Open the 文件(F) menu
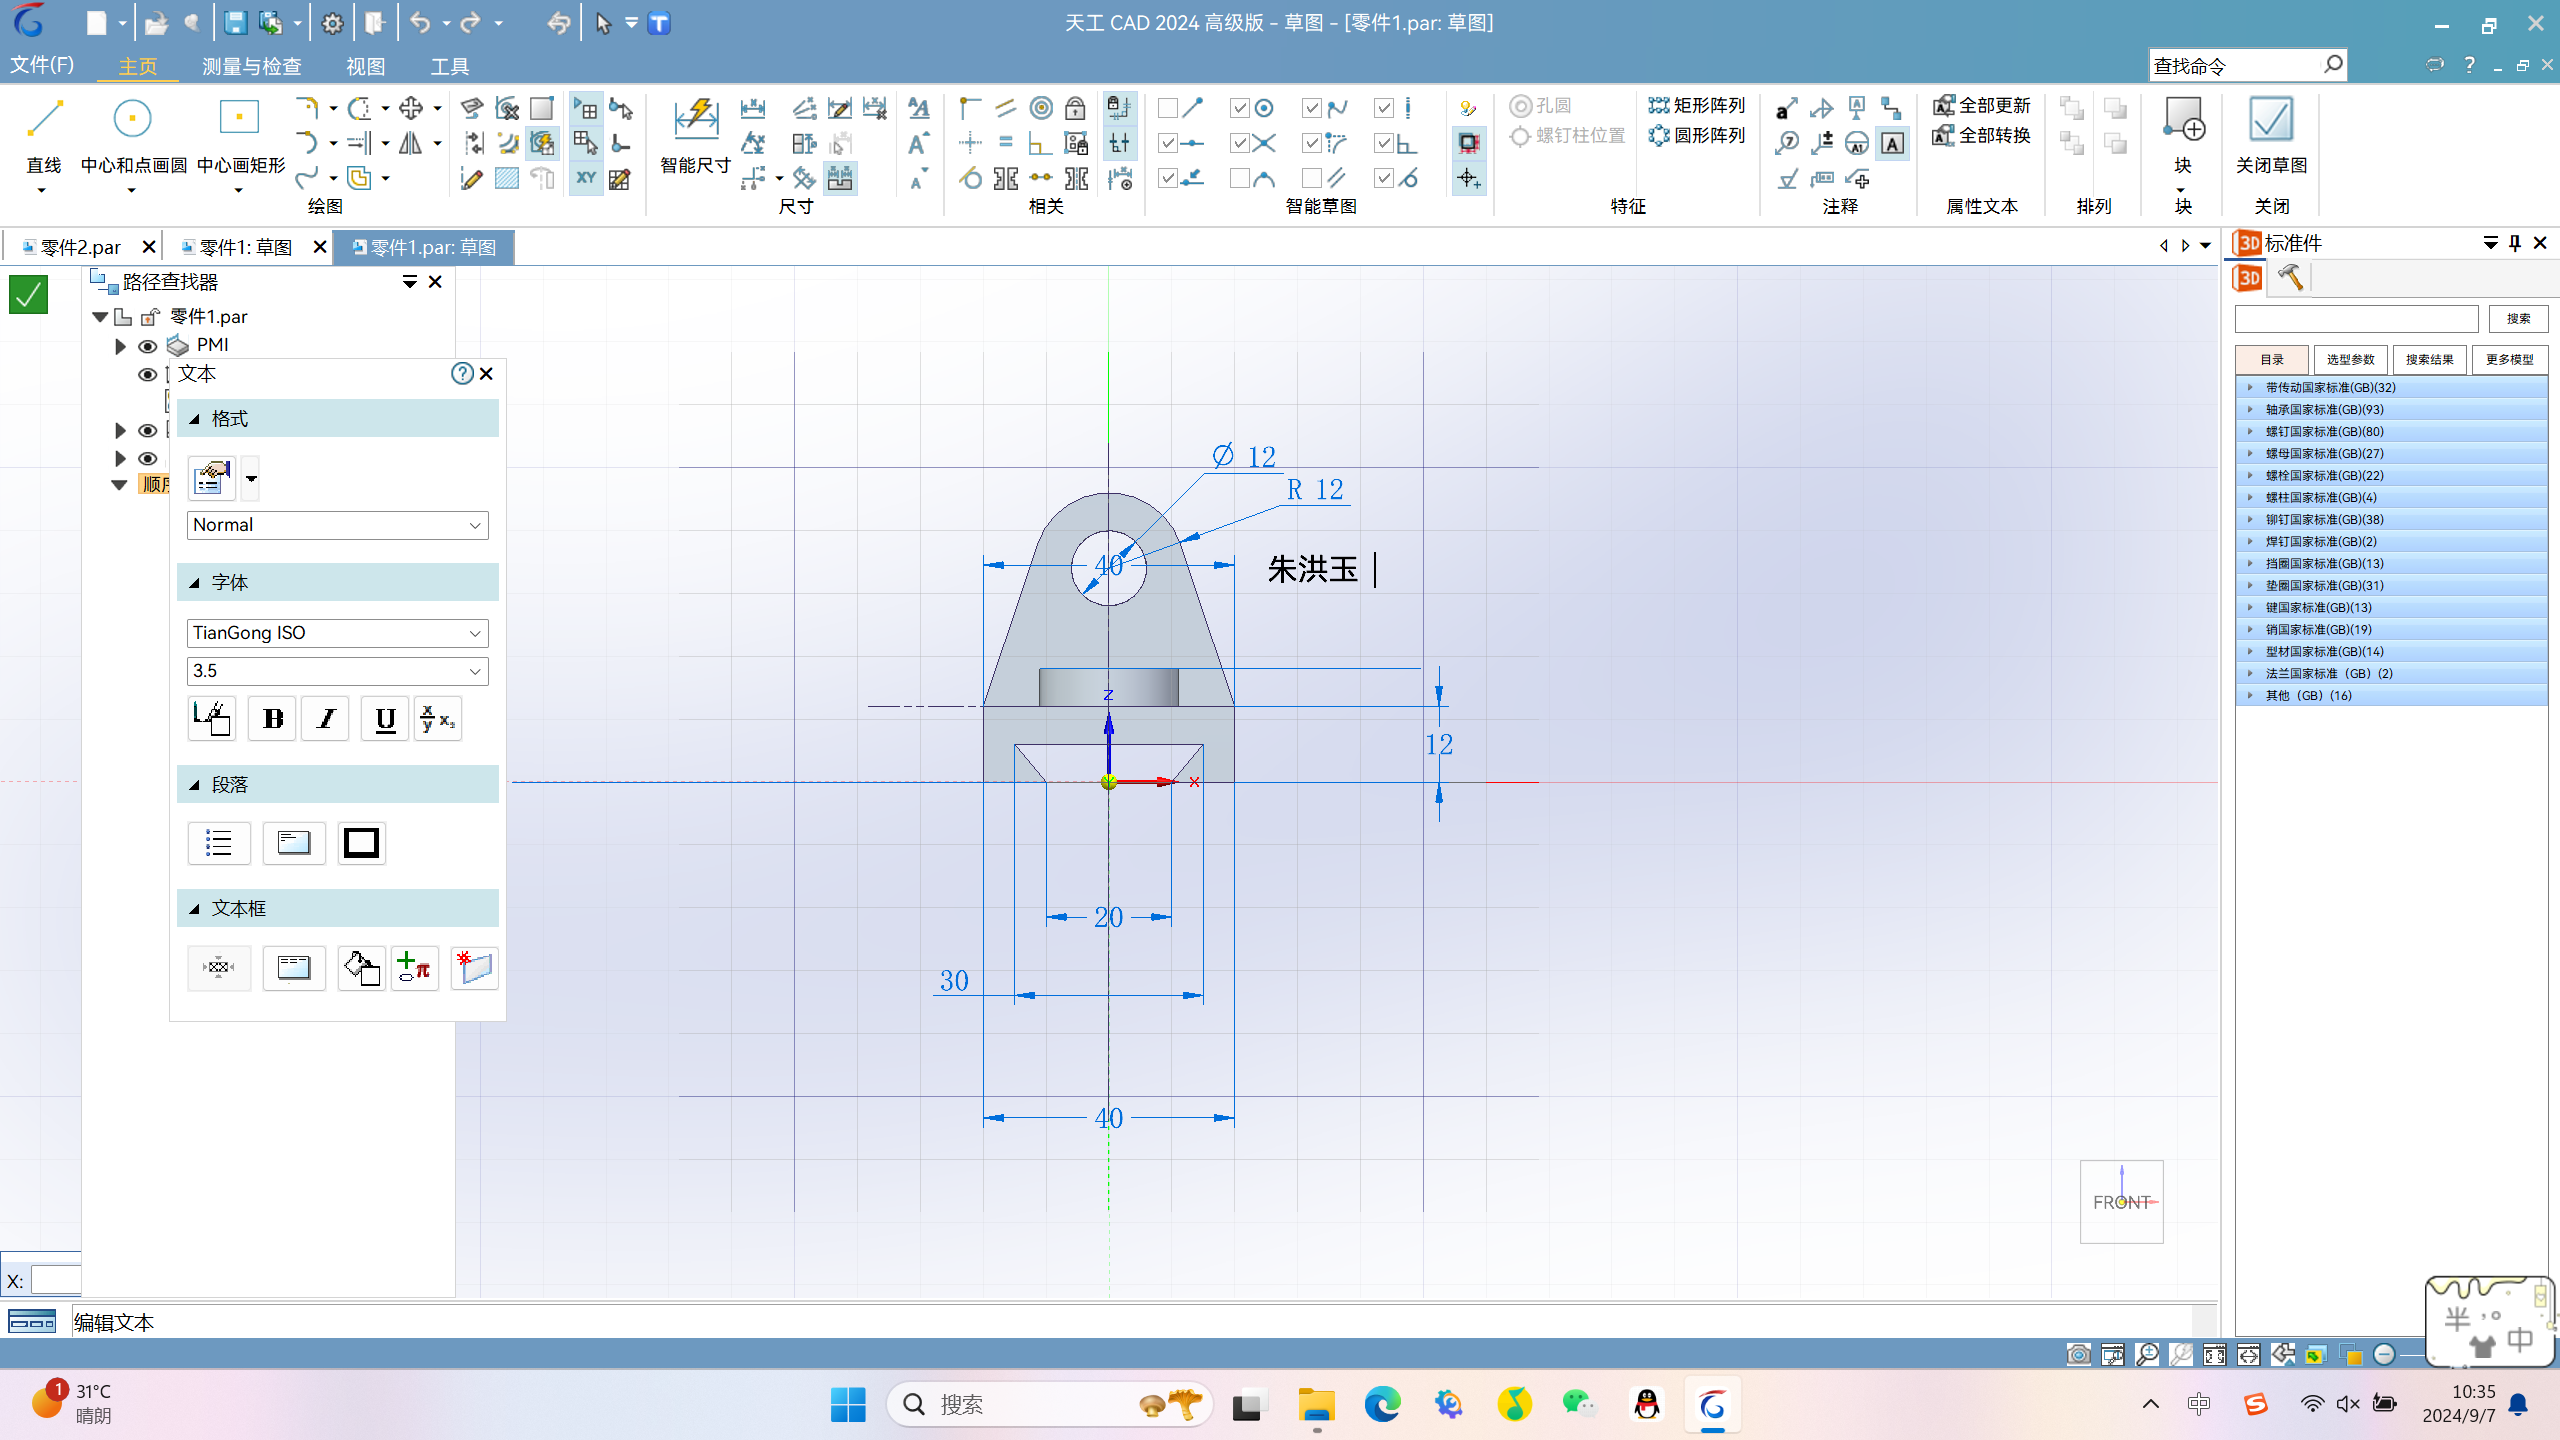The width and height of the screenshot is (2560, 1440). pyautogui.click(x=42, y=65)
